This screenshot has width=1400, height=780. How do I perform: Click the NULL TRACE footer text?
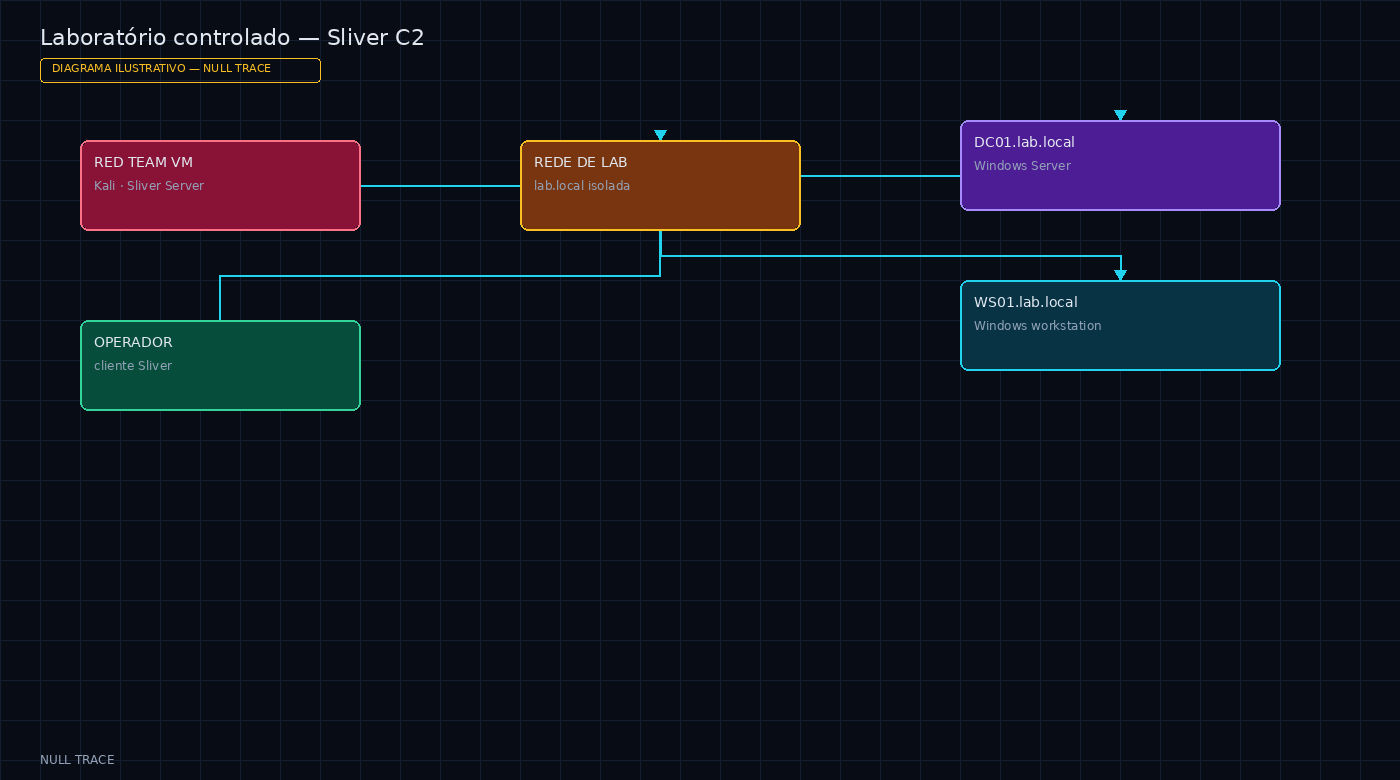coord(77,760)
